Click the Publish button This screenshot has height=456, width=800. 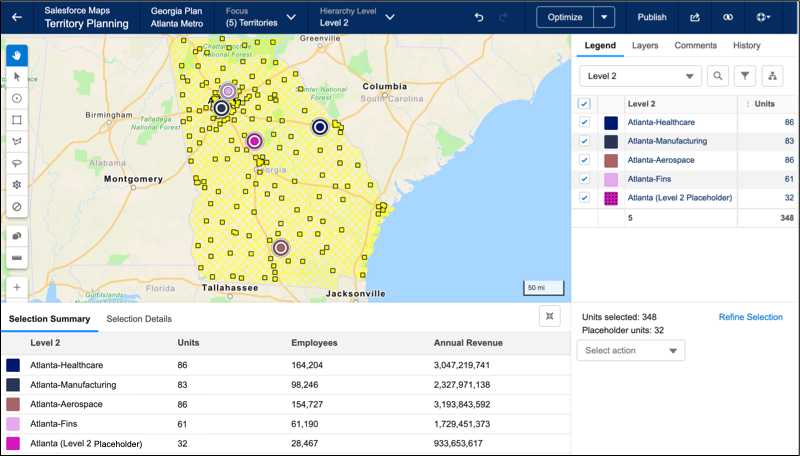pyautogui.click(x=652, y=17)
